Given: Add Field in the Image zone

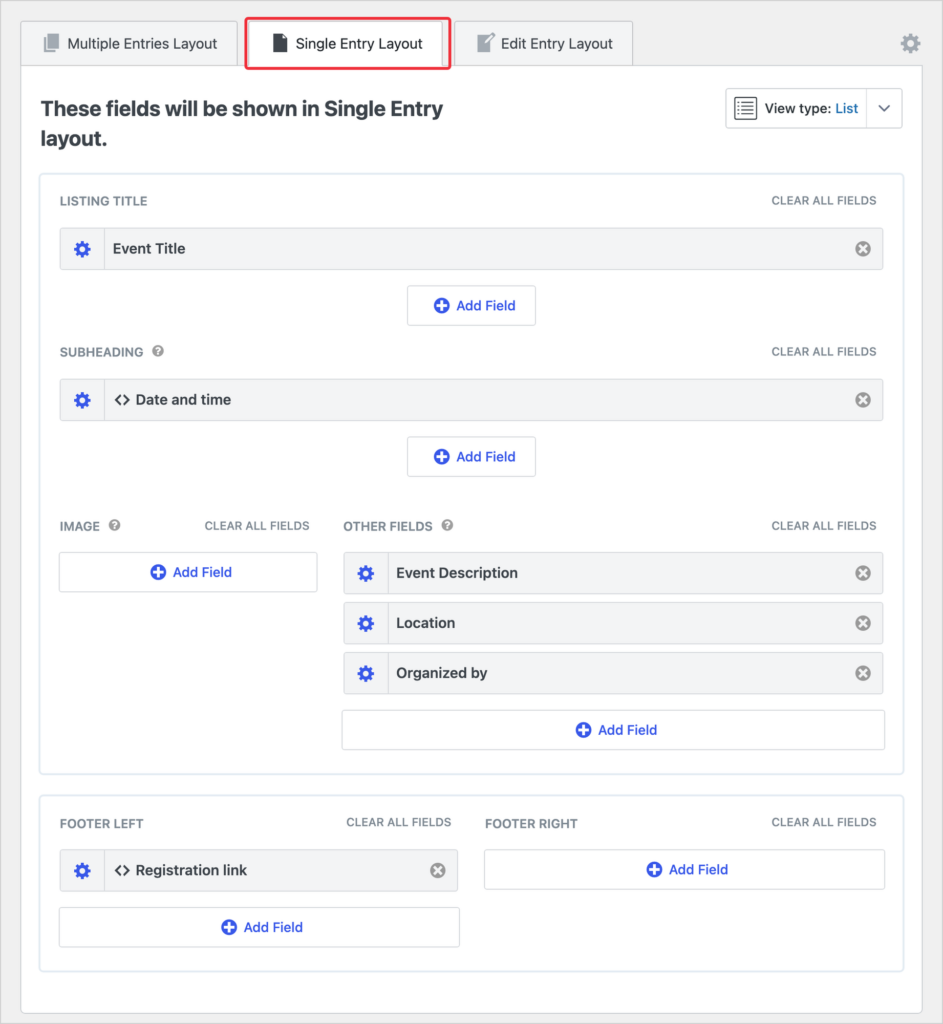Looking at the screenshot, I should [x=188, y=572].
